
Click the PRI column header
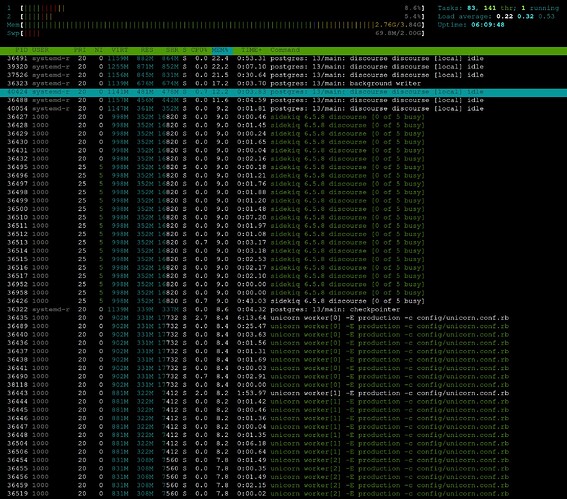pyautogui.click(x=80, y=50)
